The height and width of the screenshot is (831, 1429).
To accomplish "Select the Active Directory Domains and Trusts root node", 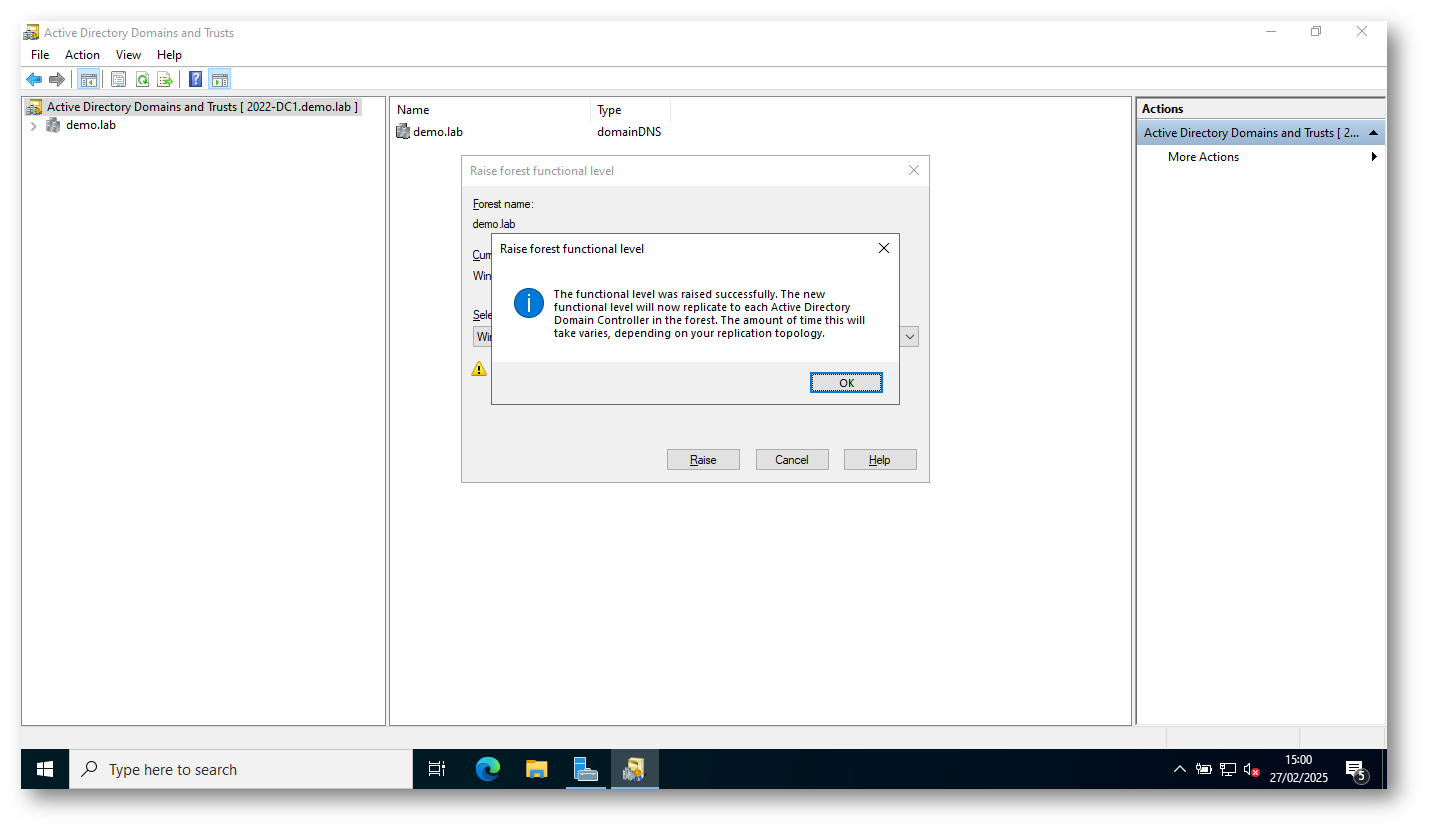I will [x=202, y=107].
